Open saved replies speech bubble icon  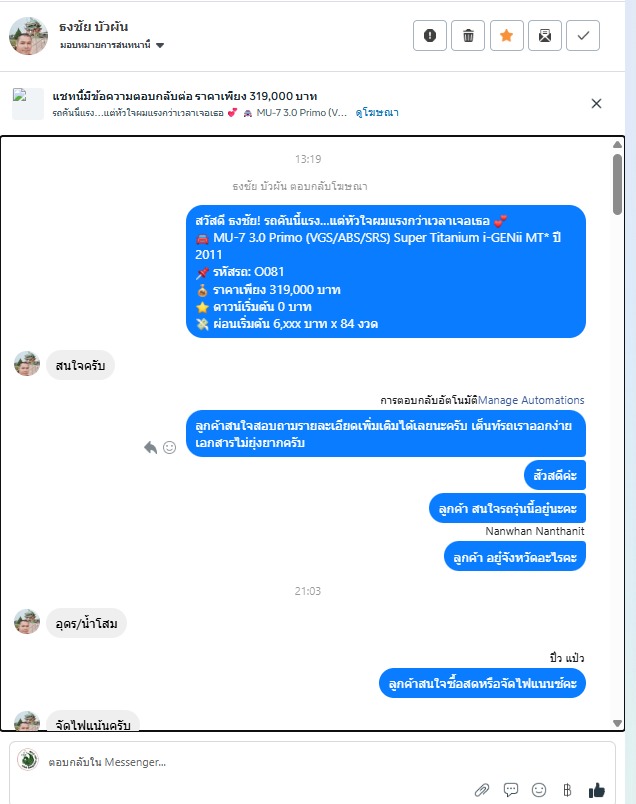(511, 790)
